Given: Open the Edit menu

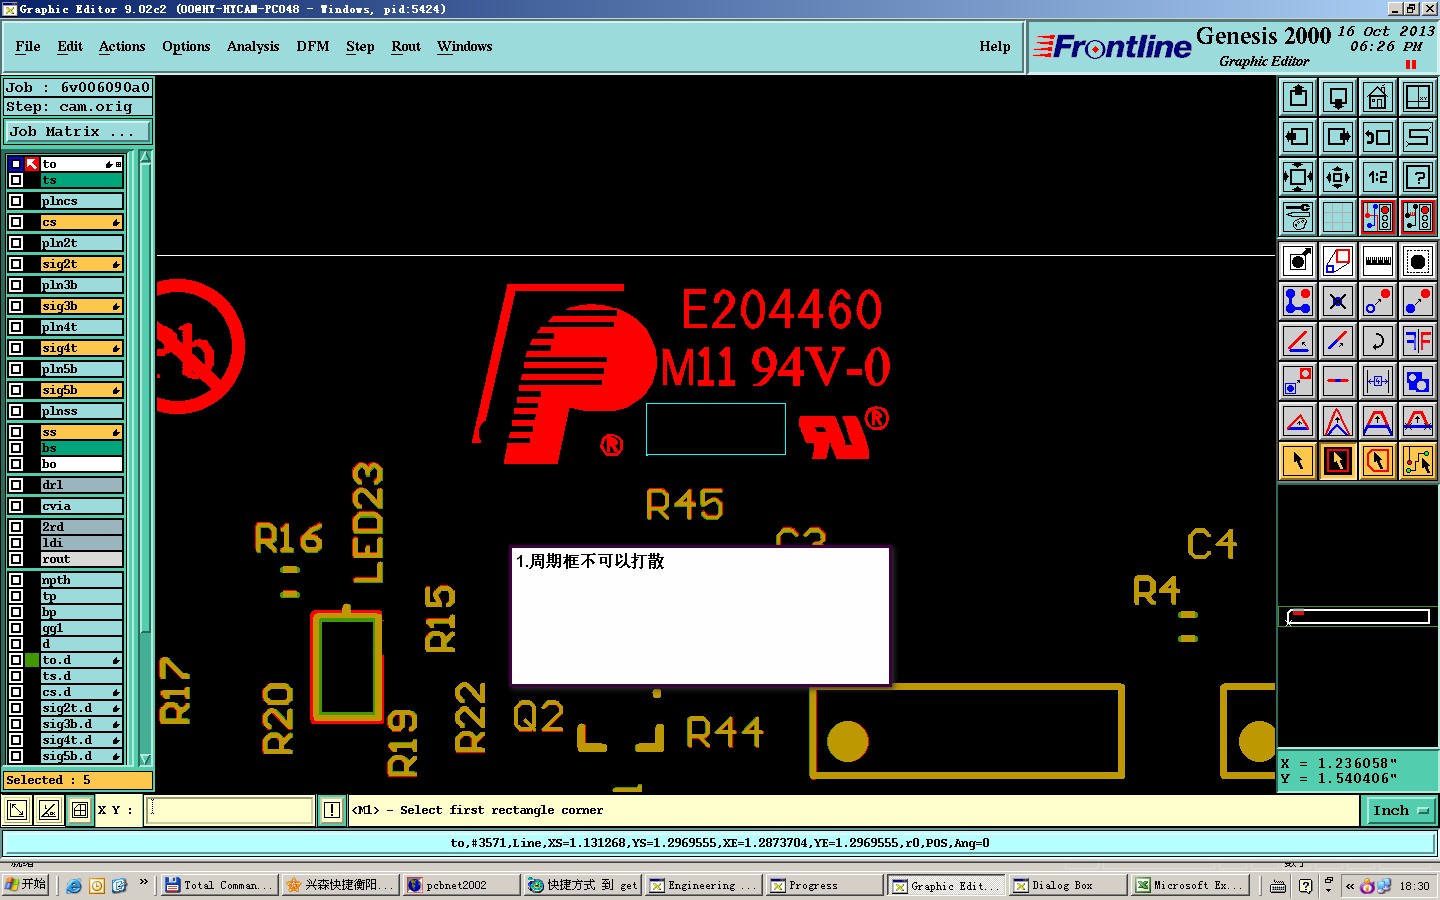Looking at the screenshot, I should pyautogui.click(x=70, y=47).
